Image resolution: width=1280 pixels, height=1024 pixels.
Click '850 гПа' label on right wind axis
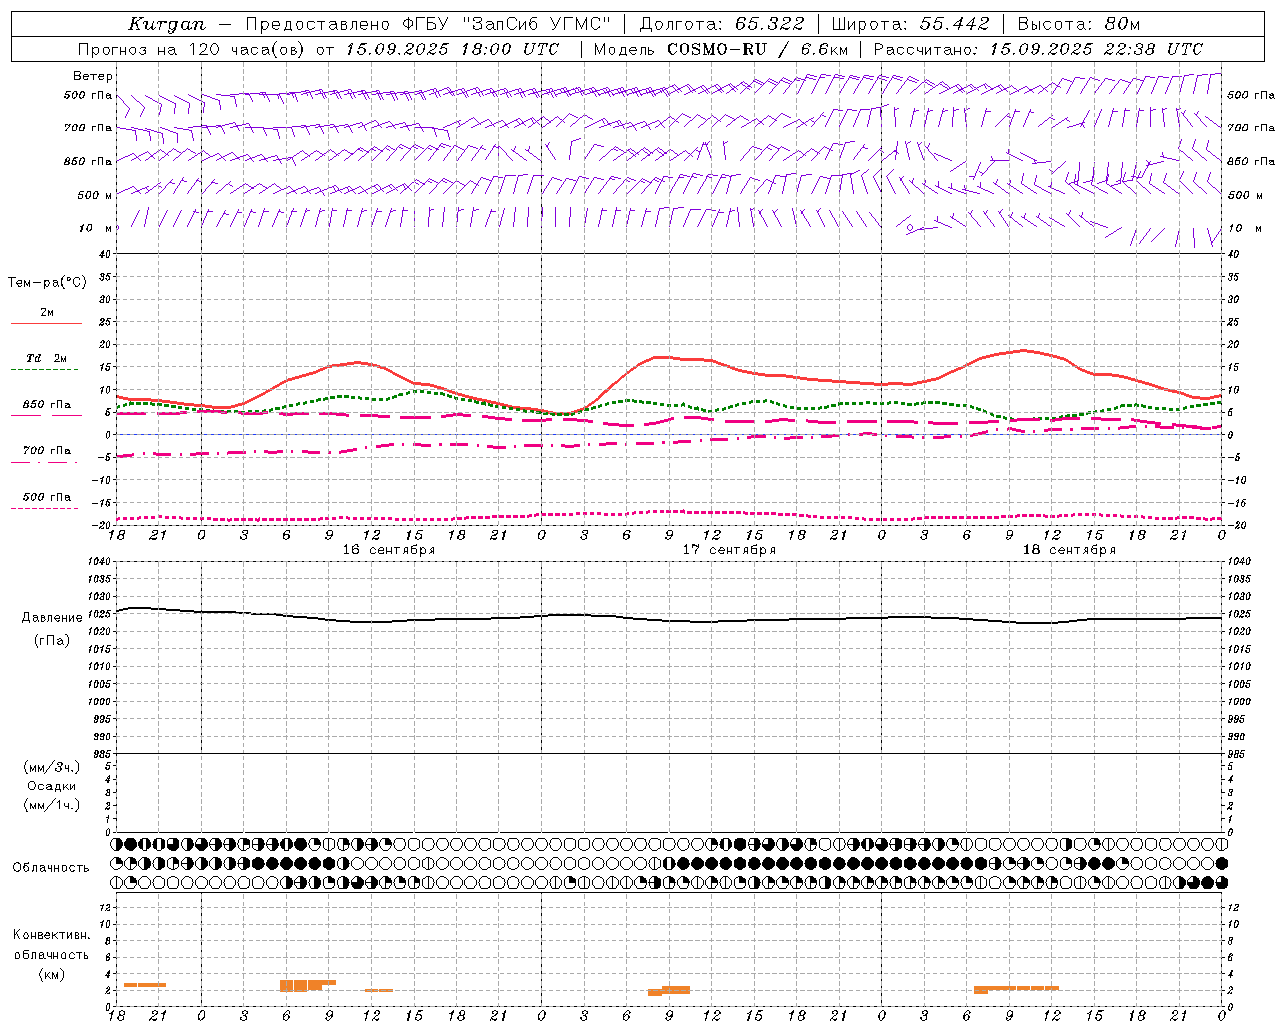pos(1251,161)
